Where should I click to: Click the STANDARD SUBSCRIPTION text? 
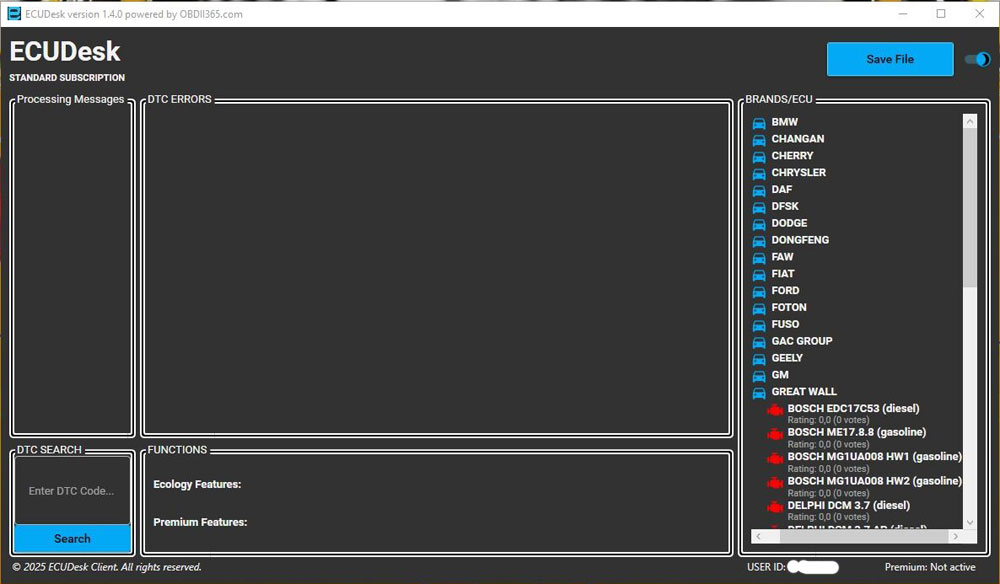(x=67, y=78)
